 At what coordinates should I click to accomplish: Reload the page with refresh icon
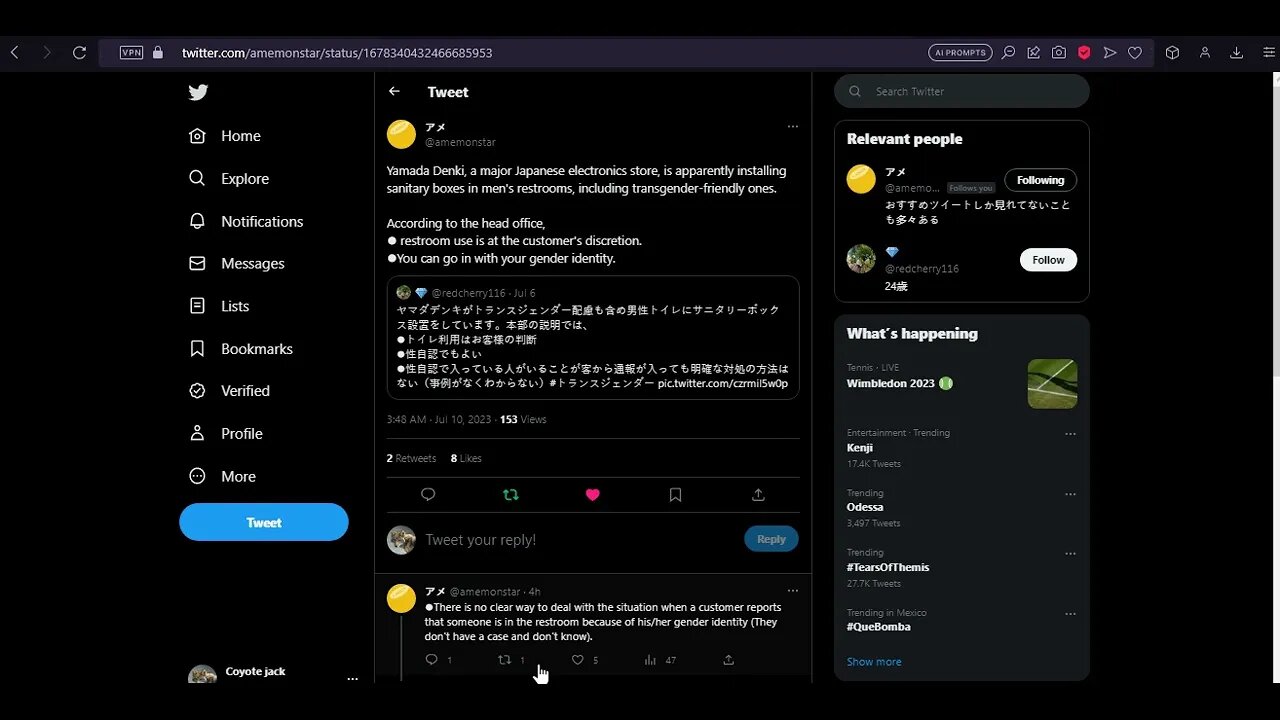coord(79,52)
